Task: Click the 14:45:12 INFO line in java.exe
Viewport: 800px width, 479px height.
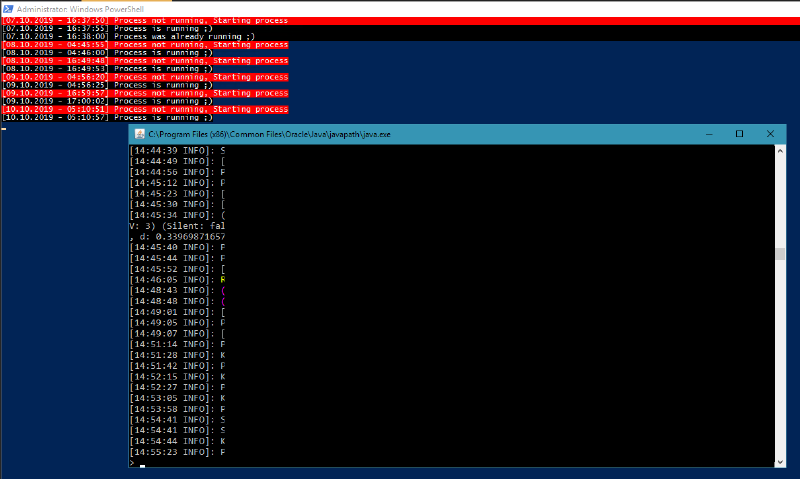Action: [x=177, y=183]
